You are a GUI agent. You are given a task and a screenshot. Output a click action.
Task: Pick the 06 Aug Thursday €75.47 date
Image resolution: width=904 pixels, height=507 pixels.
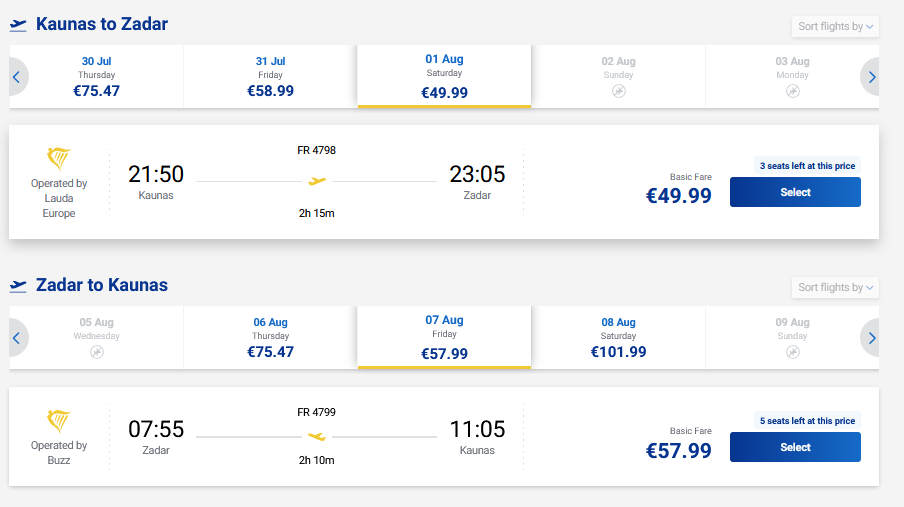[x=270, y=338]
